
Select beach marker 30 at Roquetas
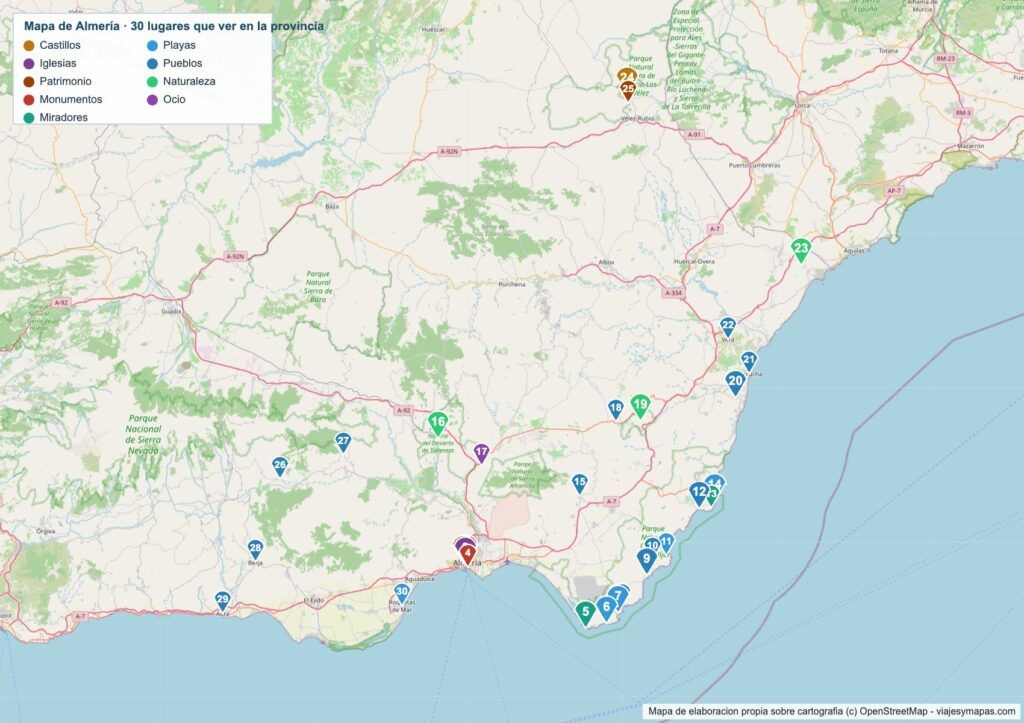402,593
